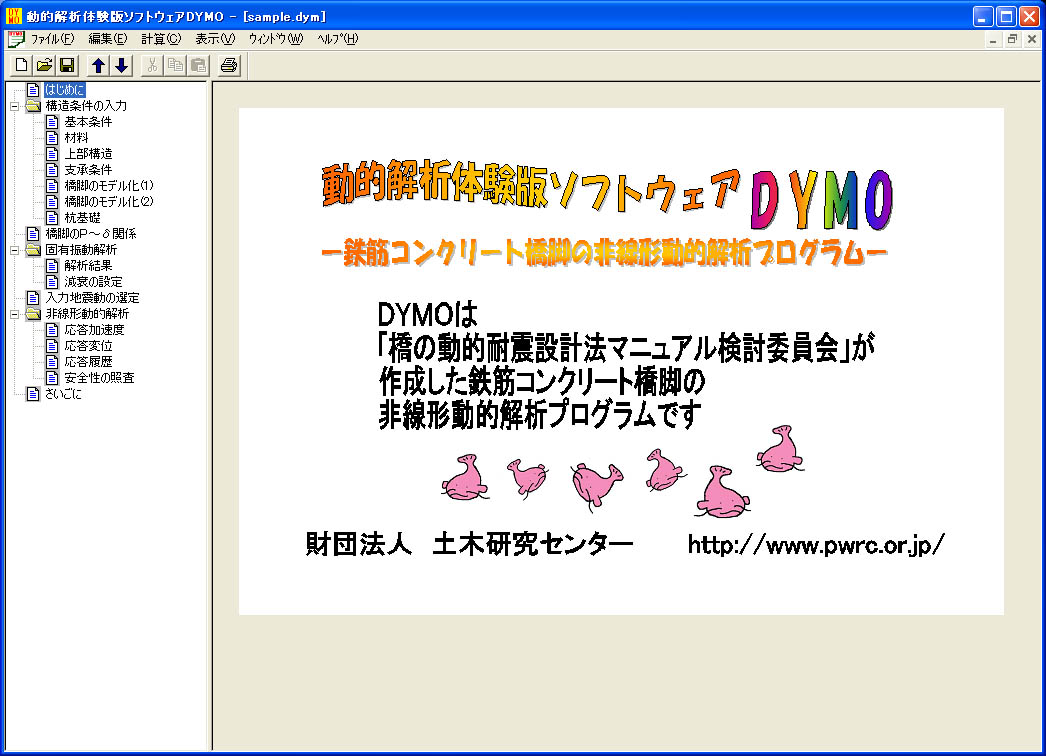Select 橋脚のモデル化(1) in the tree
This screenshot has width=1046, height=756.
(109, 185)
